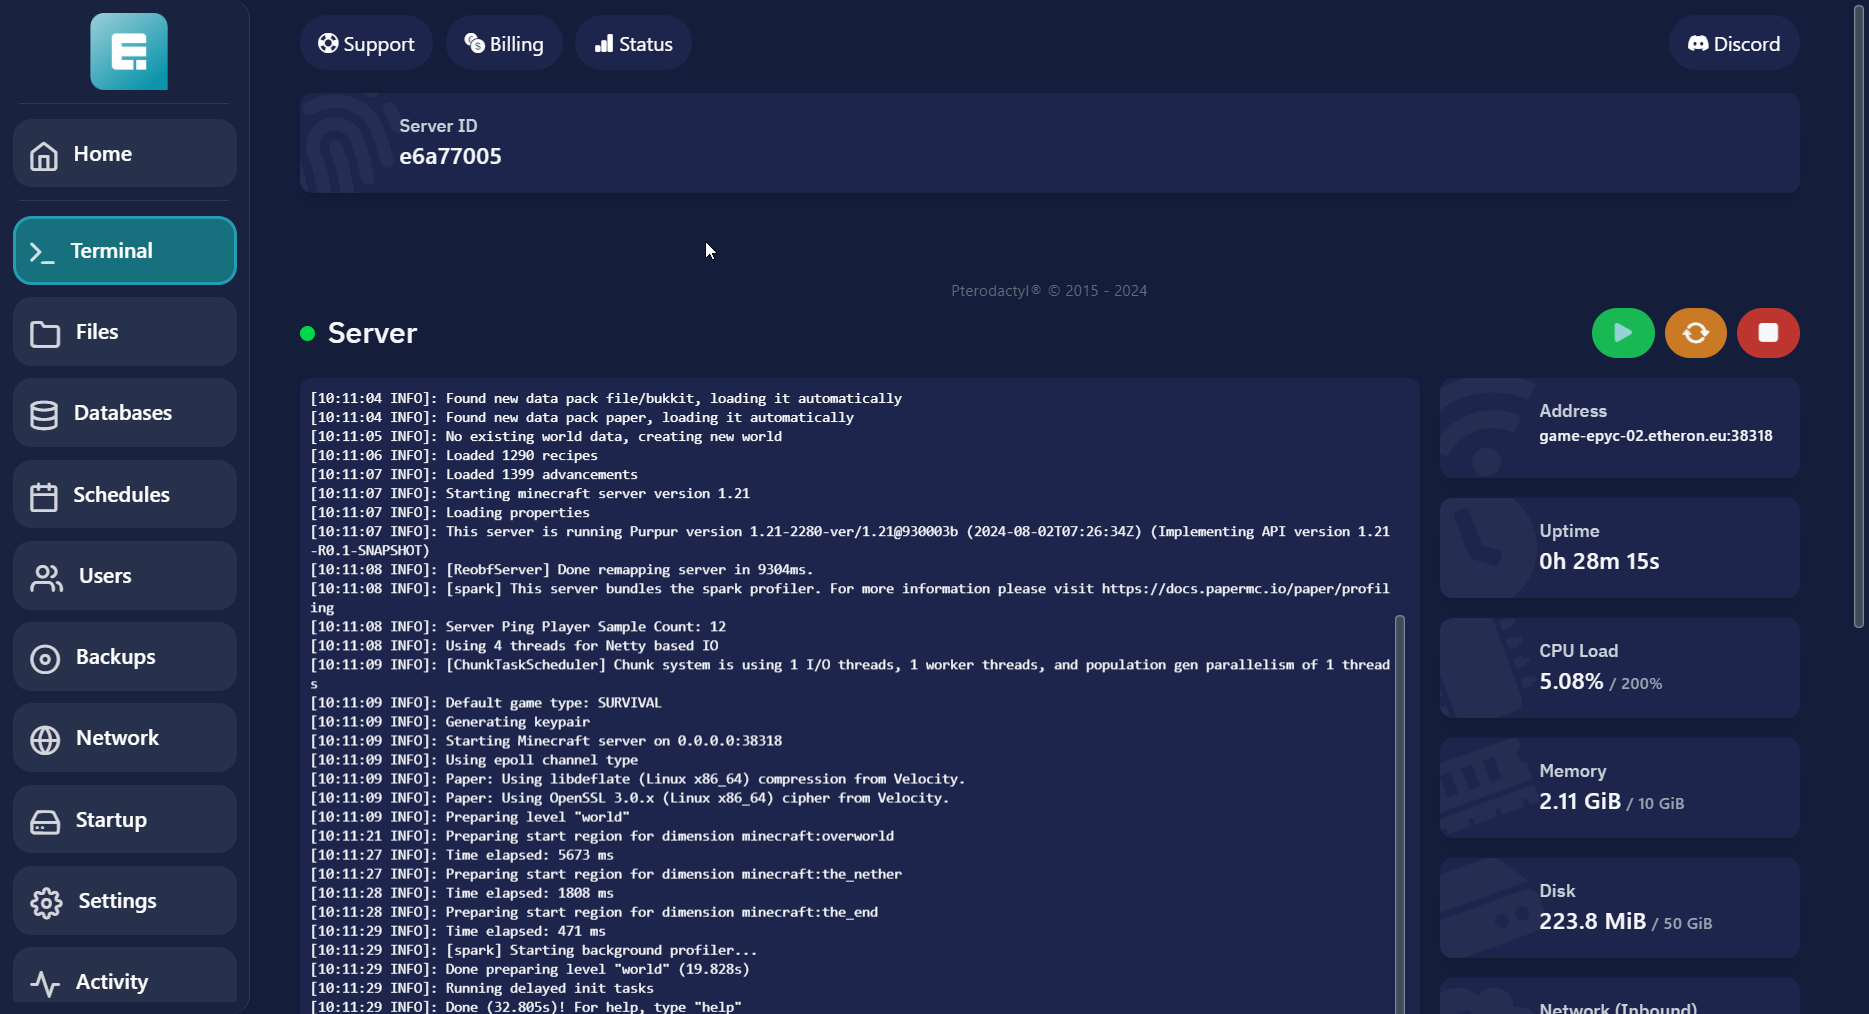Open the Startup configuration
The height and width of the screenshot is (1014, 1869).
pyautogui.click(x=125, y=820)
